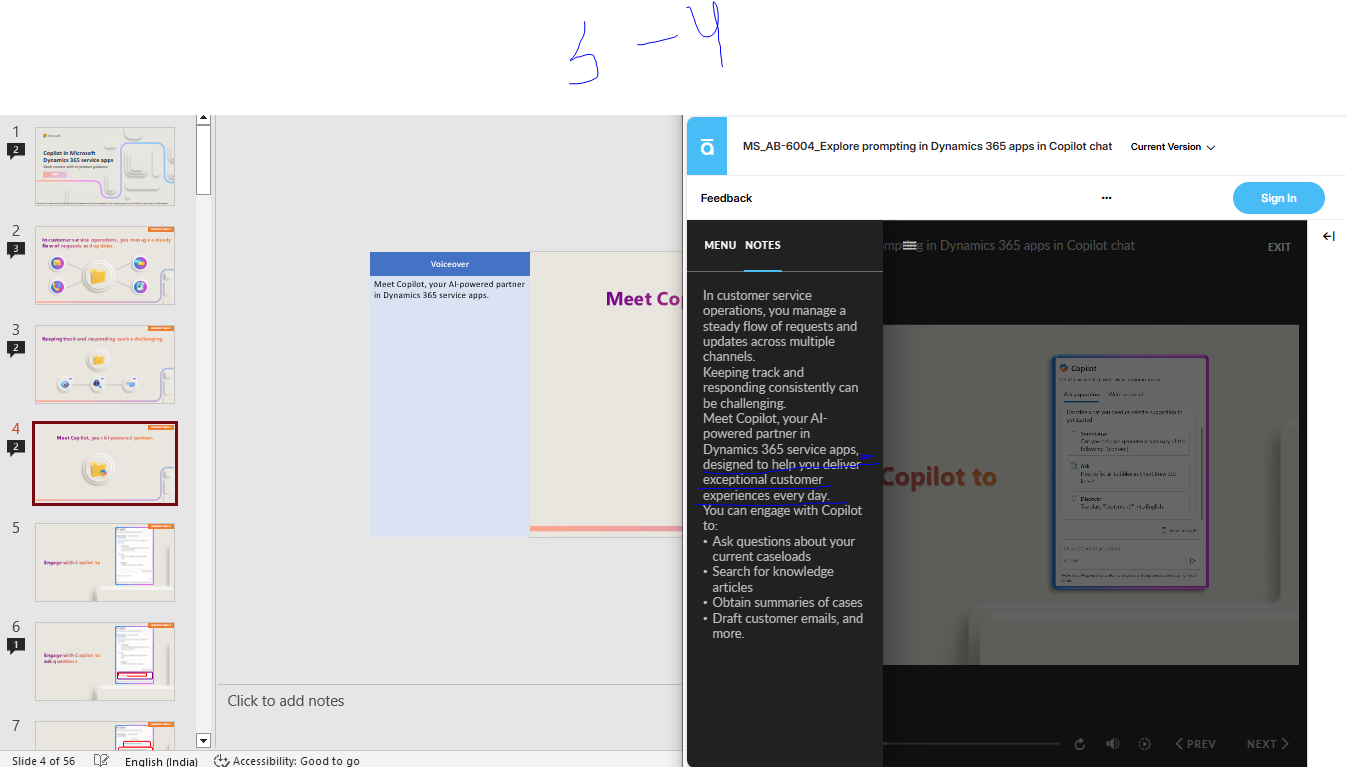Open the Feedback section
1346x767 pixels.
(725, 197)
